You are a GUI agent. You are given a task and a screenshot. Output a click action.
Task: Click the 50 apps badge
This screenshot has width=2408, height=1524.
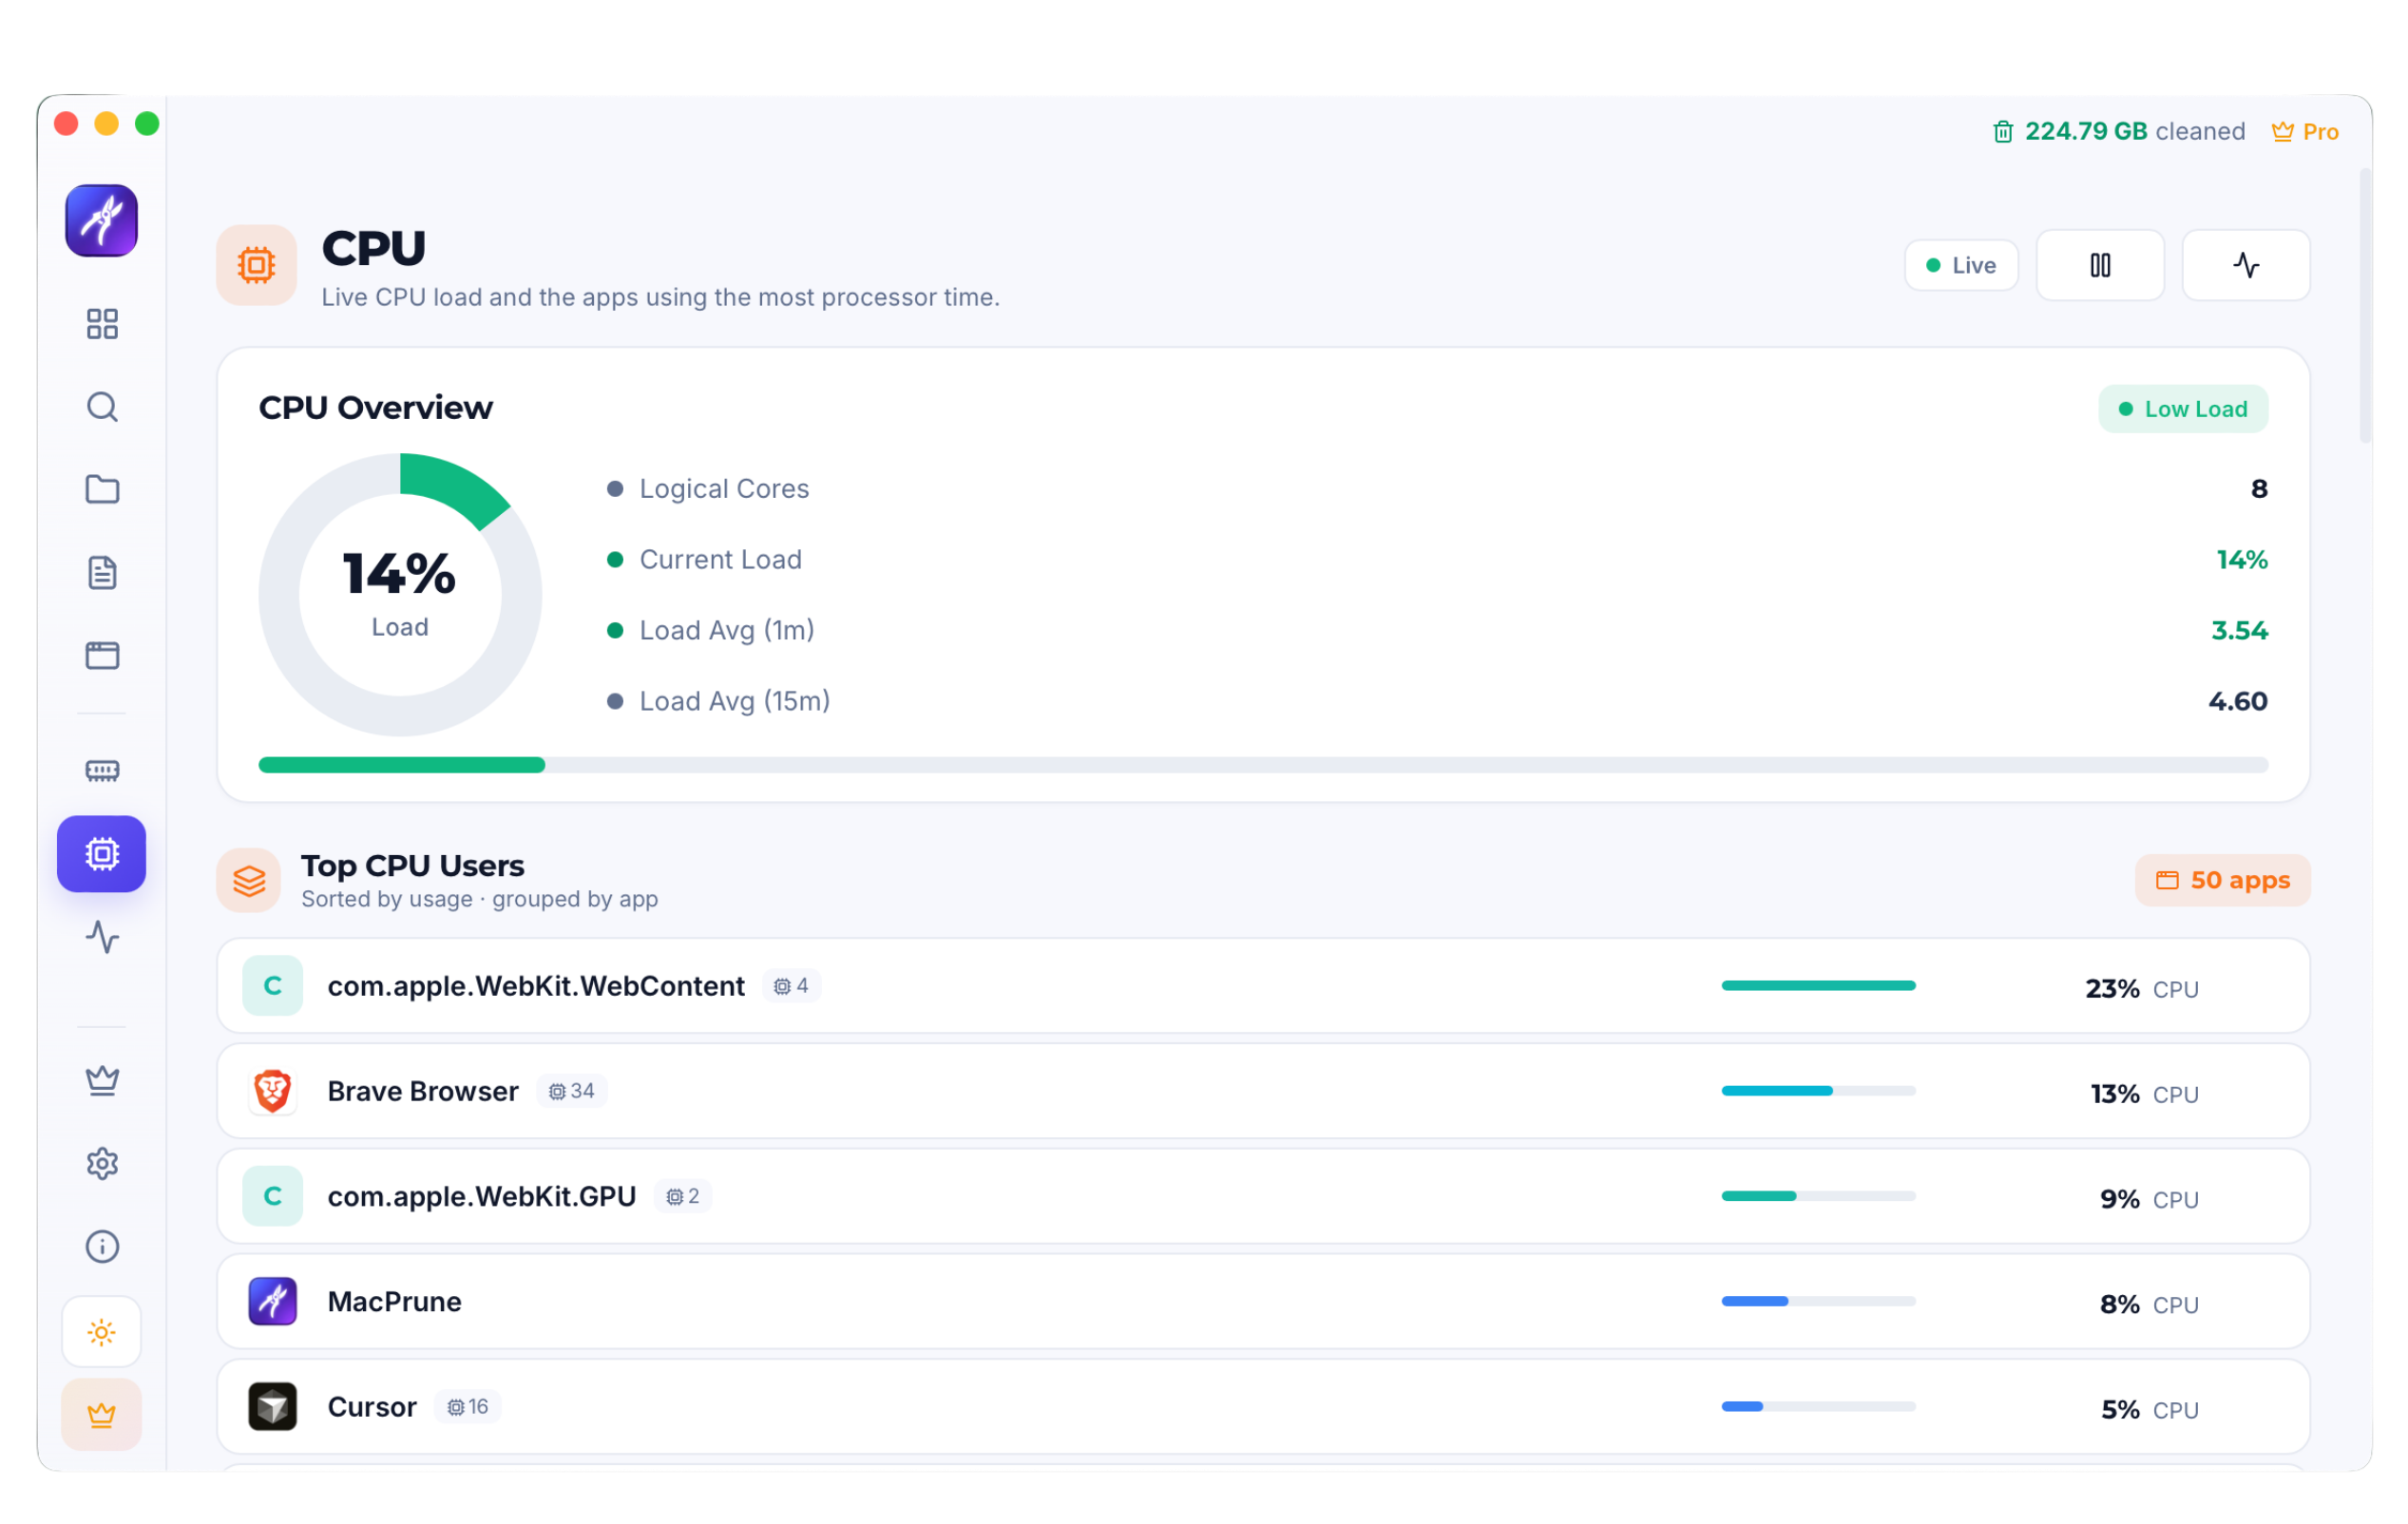(x=2222, y=880)
